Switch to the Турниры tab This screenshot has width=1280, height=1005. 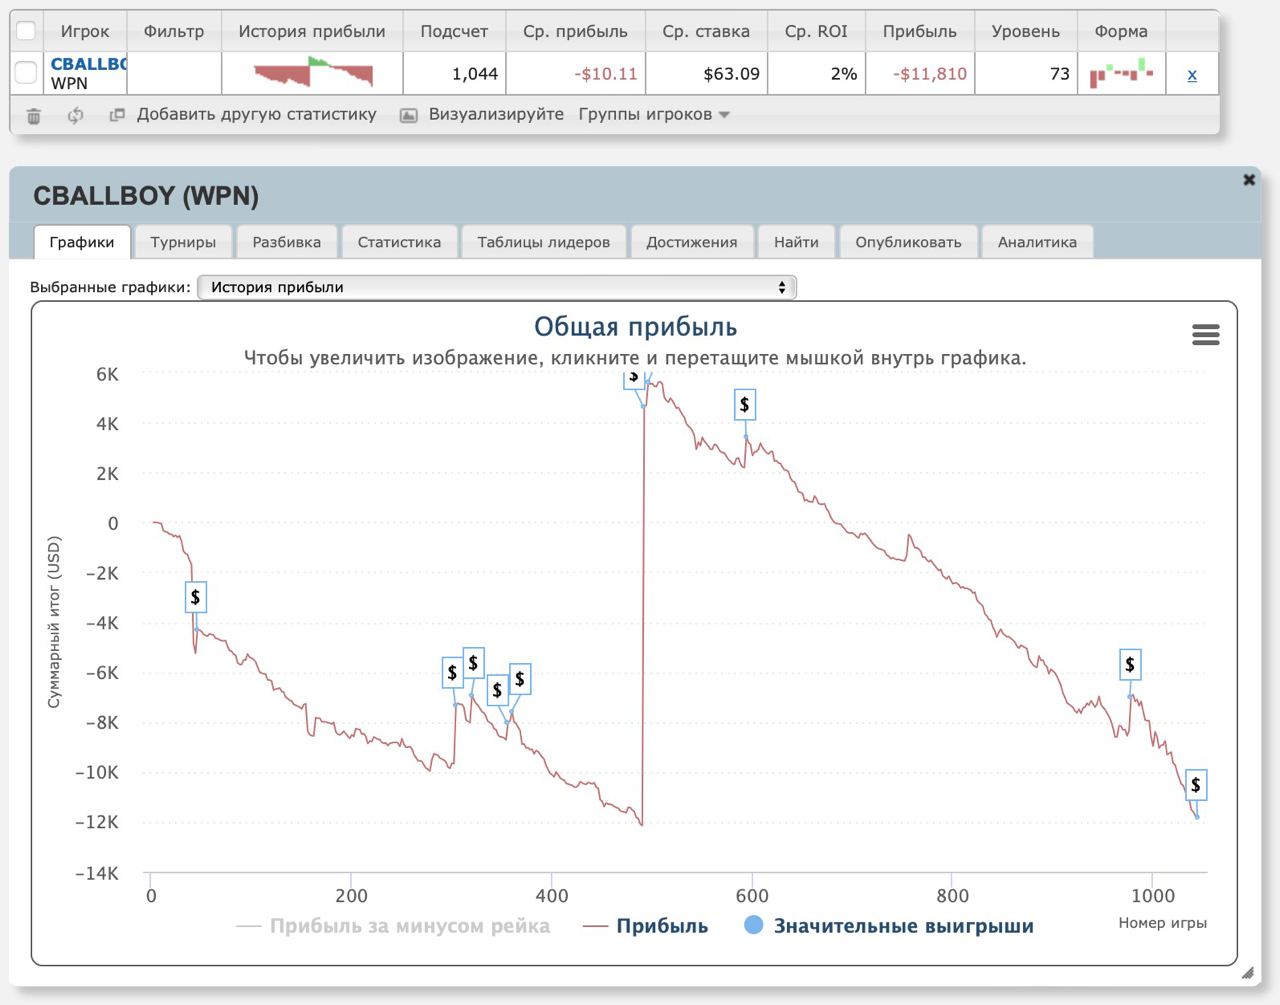[x=183, y=242]
